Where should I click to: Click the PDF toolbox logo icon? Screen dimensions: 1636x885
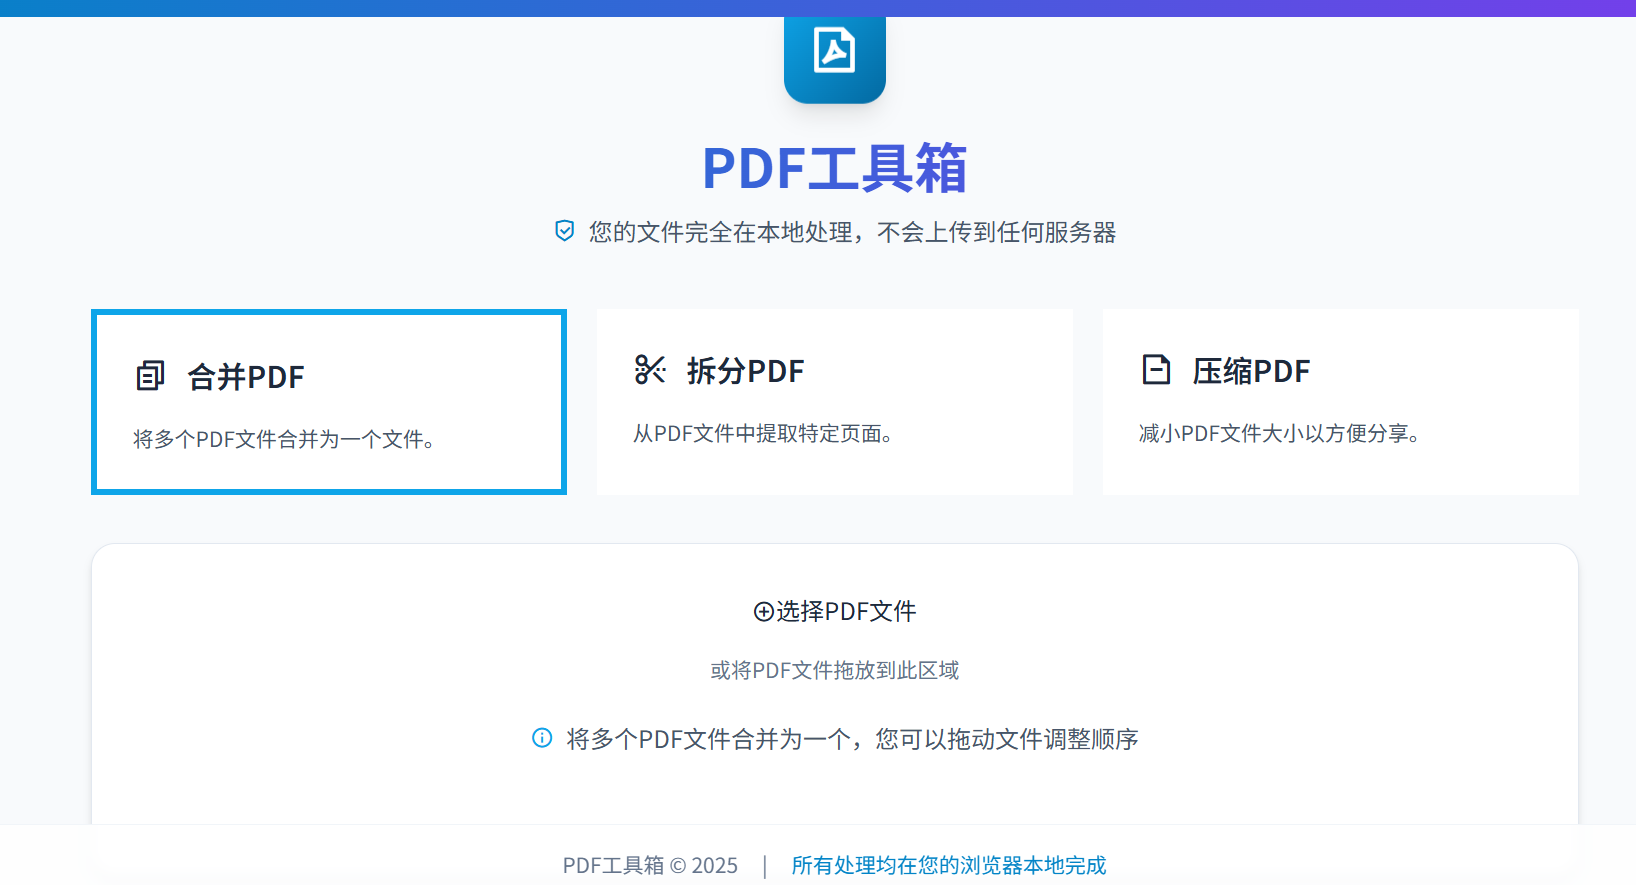pyautogui.click(x=834, y=52)
